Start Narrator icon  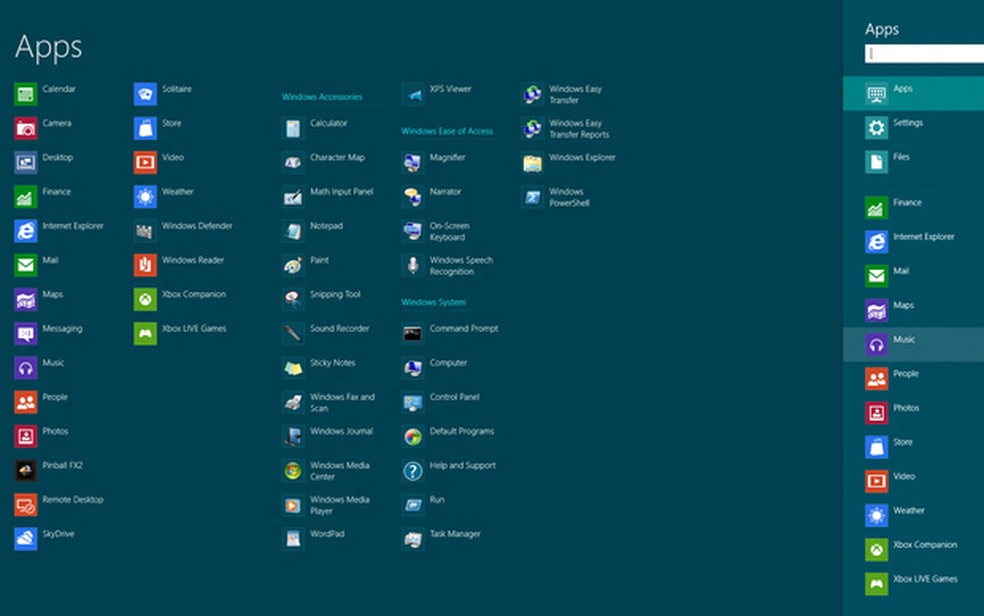click(x=413, y=197)
